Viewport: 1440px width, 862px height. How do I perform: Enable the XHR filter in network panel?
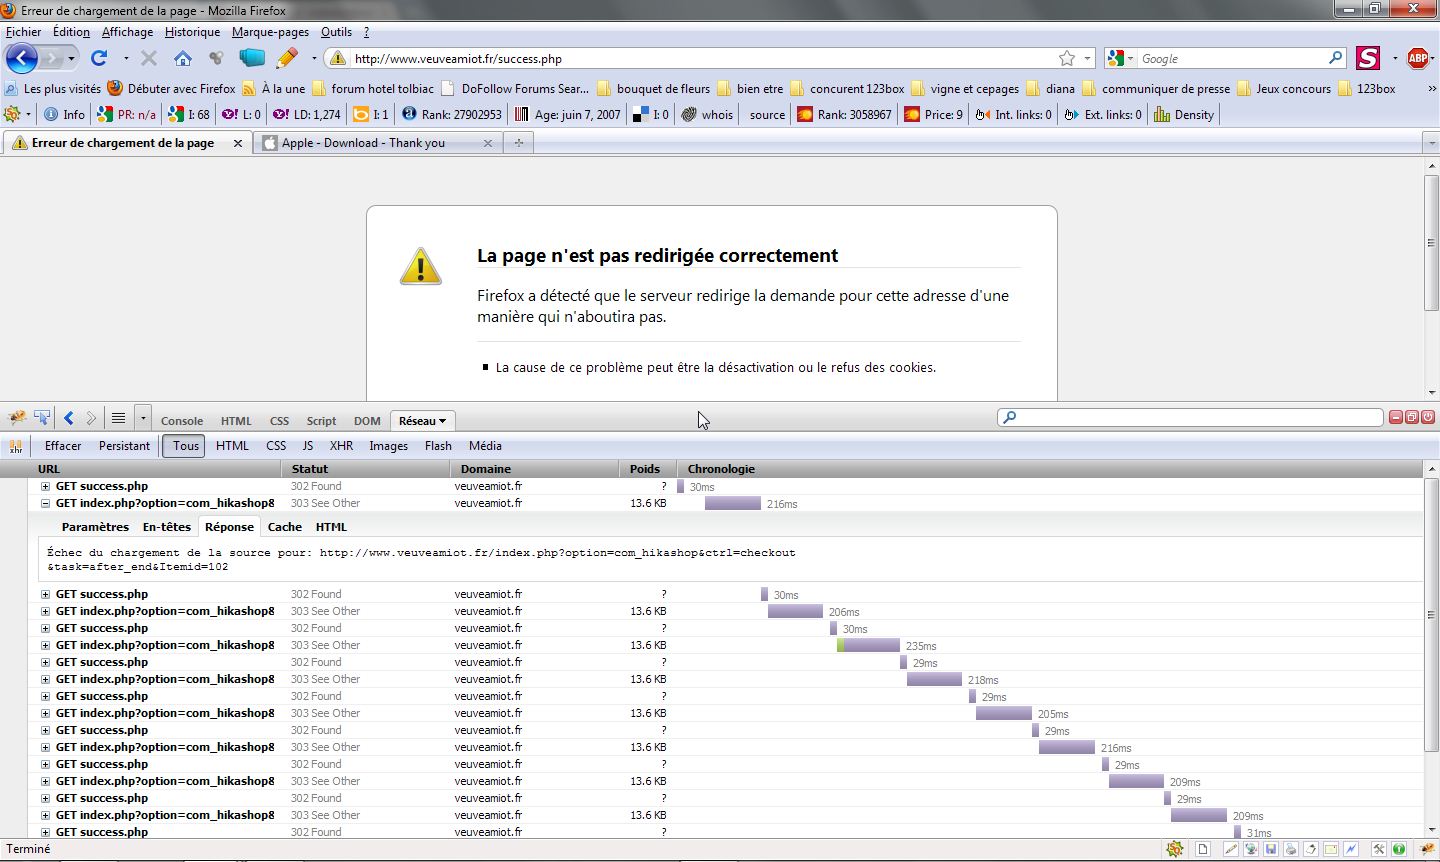(341, 446)
